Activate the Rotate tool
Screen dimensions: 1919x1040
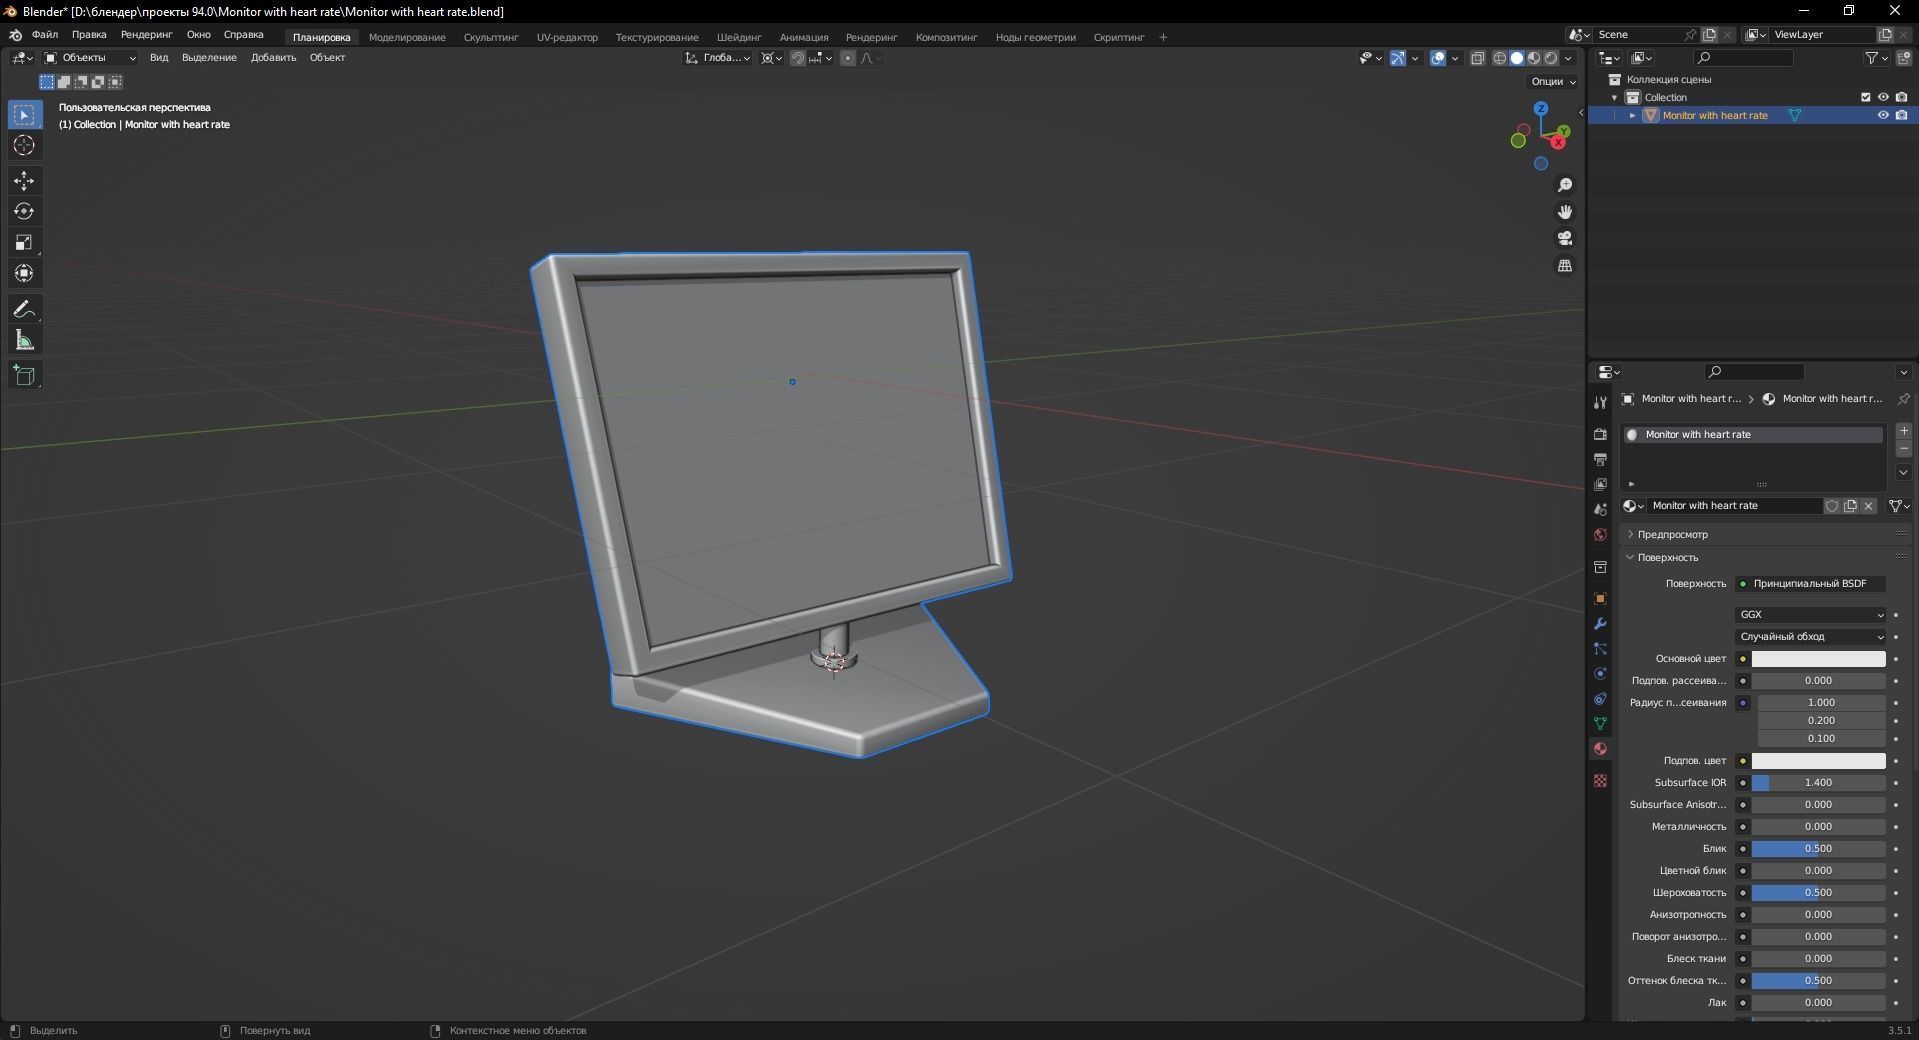24,211
